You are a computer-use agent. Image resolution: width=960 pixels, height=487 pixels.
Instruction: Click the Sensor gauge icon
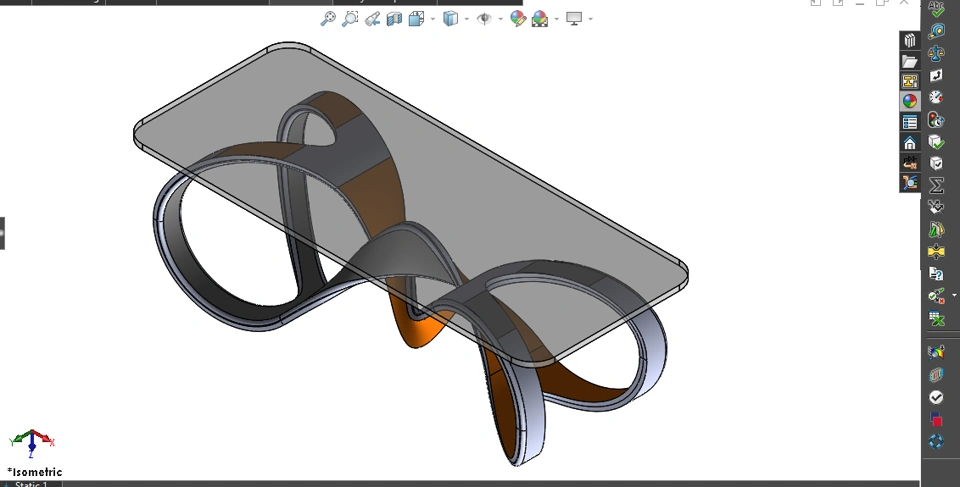(x=936, y=97)
